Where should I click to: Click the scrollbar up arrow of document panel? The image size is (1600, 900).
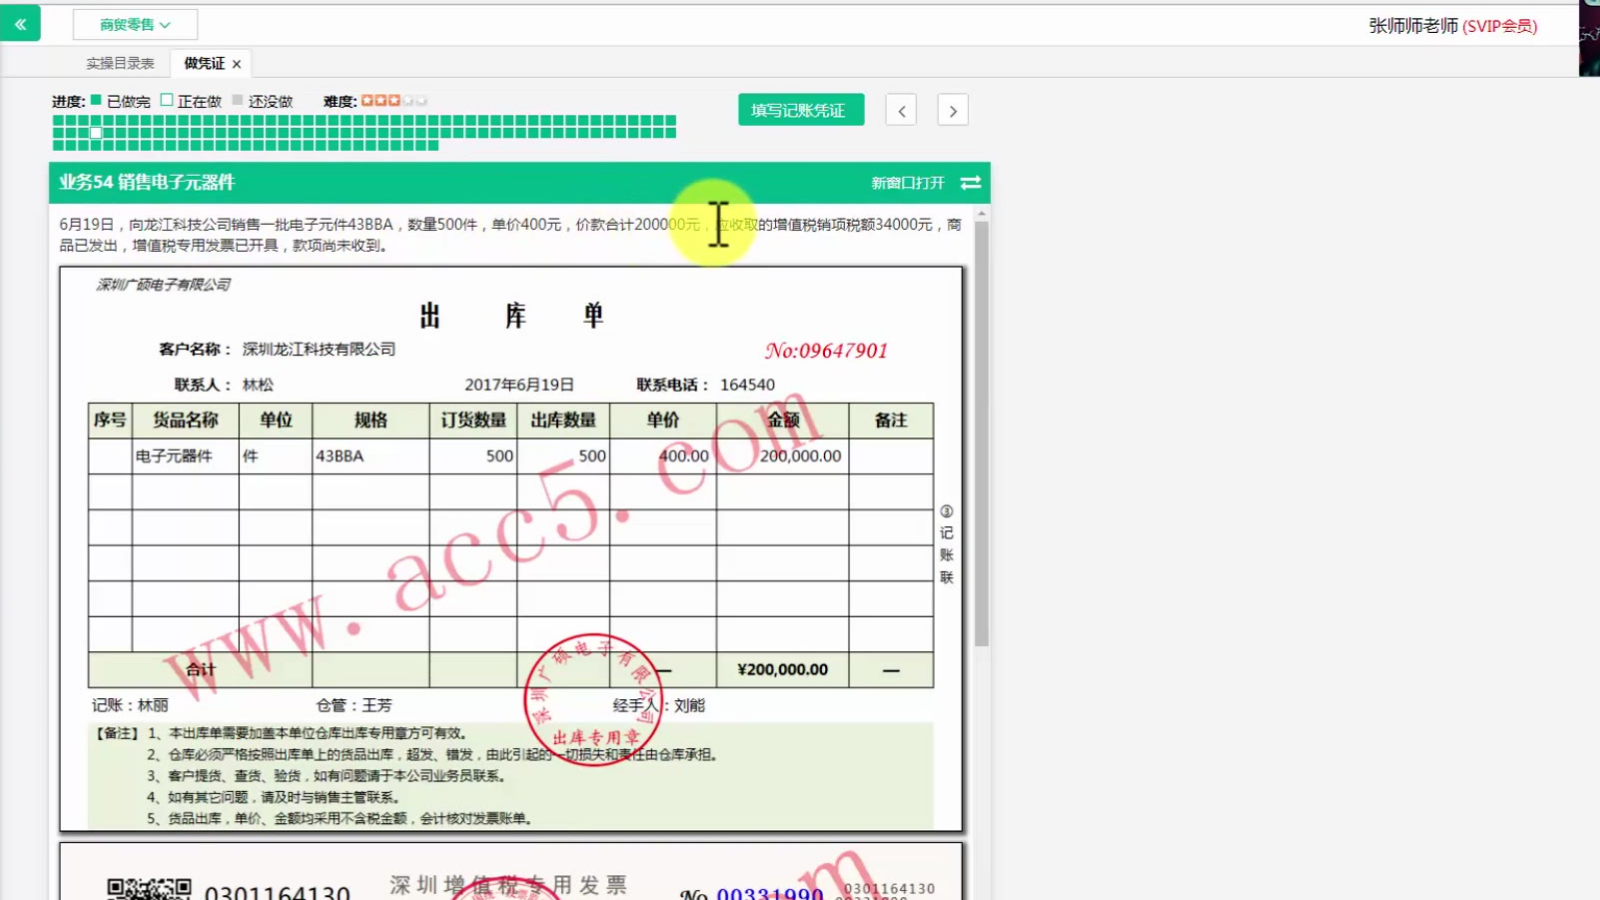pos(982,214)
